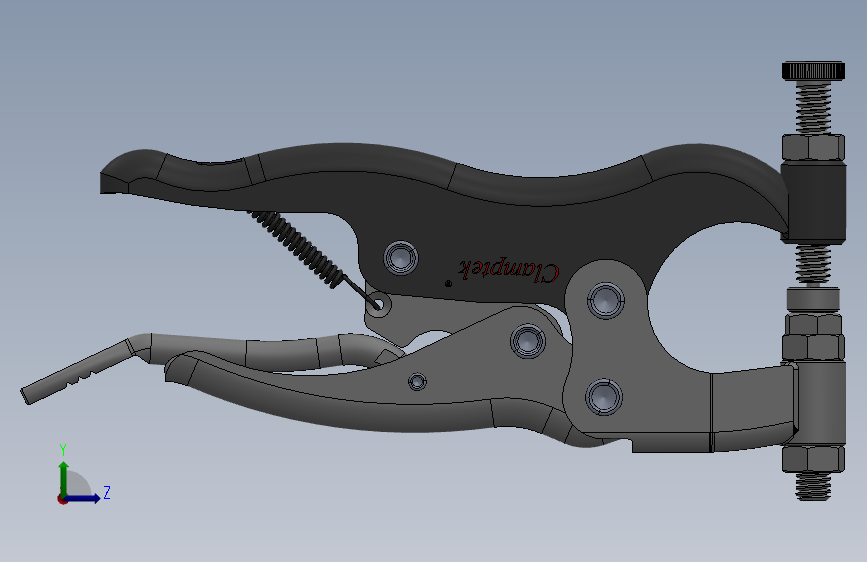
Task: Select the upper rivet on the gray link plate
Action: point(605,300)
